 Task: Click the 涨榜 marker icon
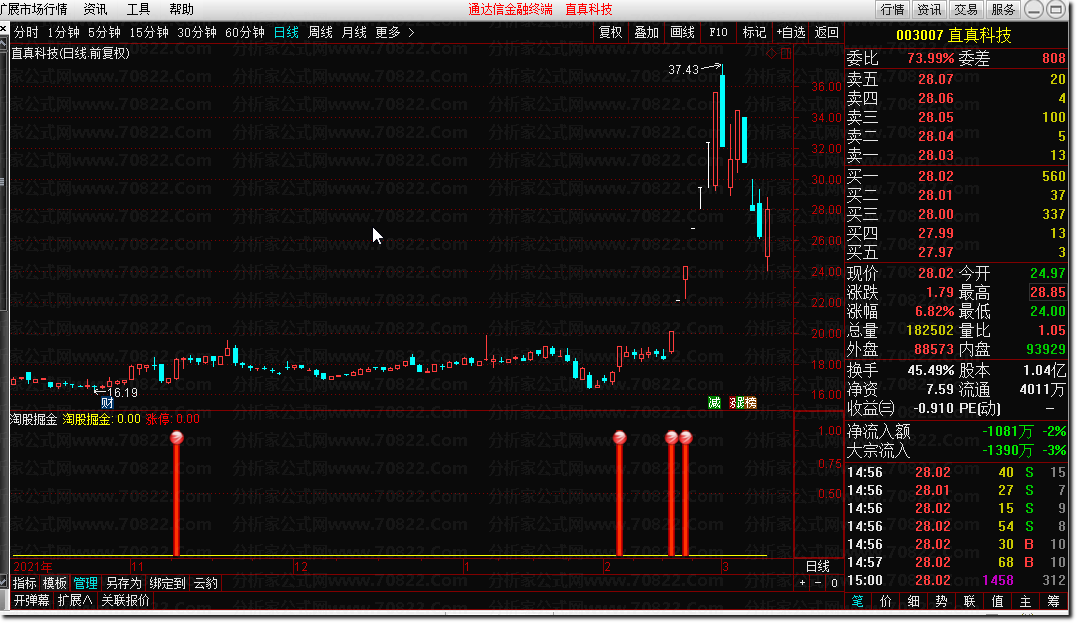(743, 403)
